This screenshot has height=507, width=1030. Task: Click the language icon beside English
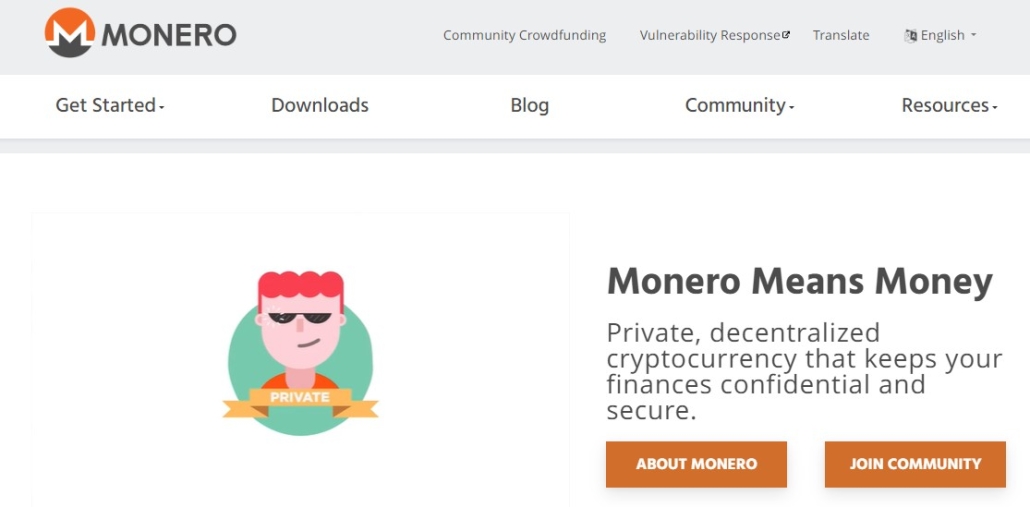pos(910,36)
